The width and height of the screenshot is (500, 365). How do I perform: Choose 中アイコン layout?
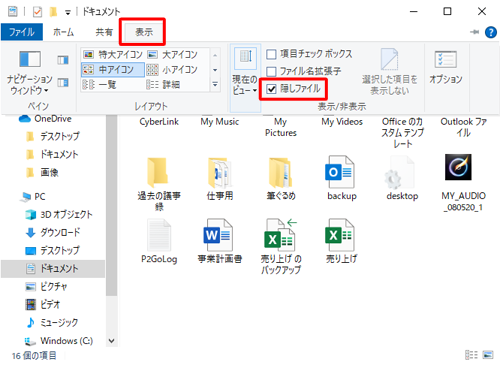(x=113, y=69)
